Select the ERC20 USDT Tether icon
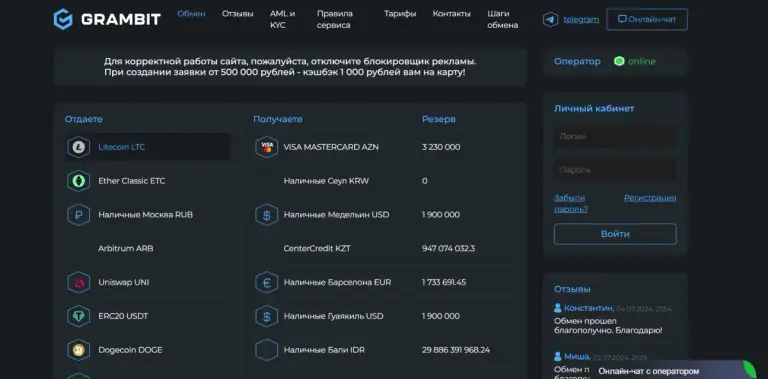 pyautogui.click(x=78, y=316)
